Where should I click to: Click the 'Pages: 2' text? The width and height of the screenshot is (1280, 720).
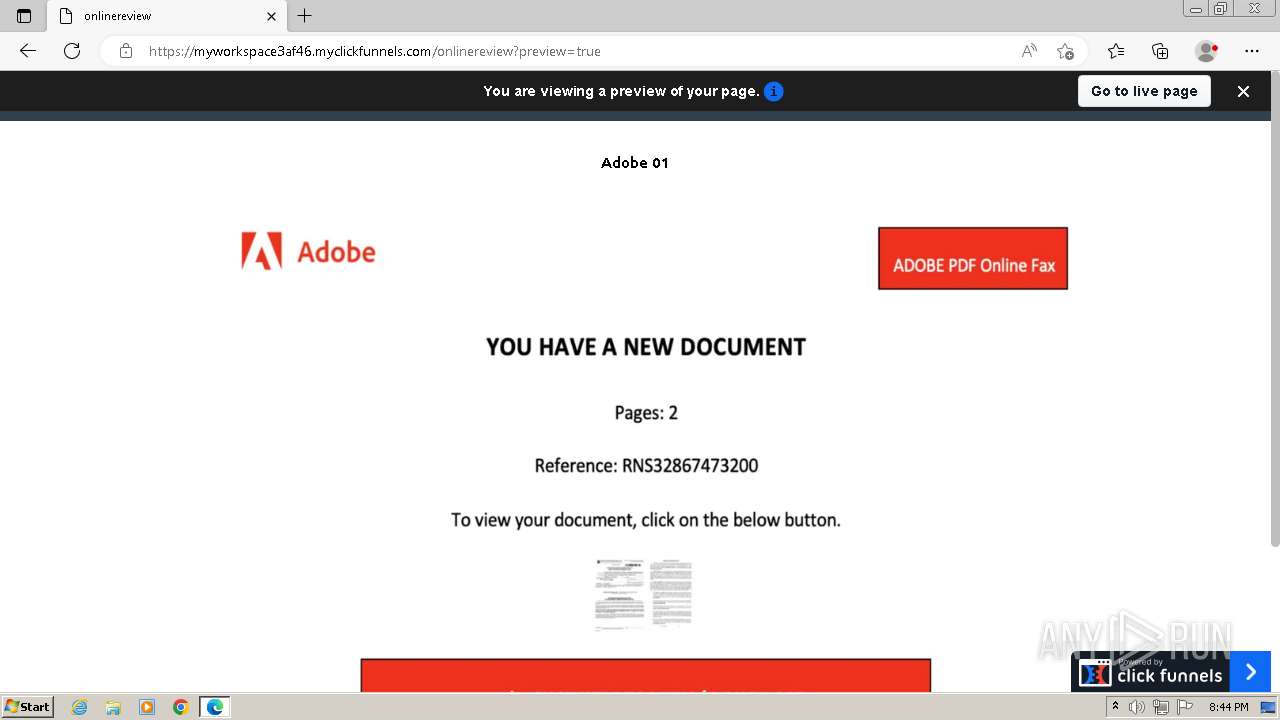click(646, 412)
